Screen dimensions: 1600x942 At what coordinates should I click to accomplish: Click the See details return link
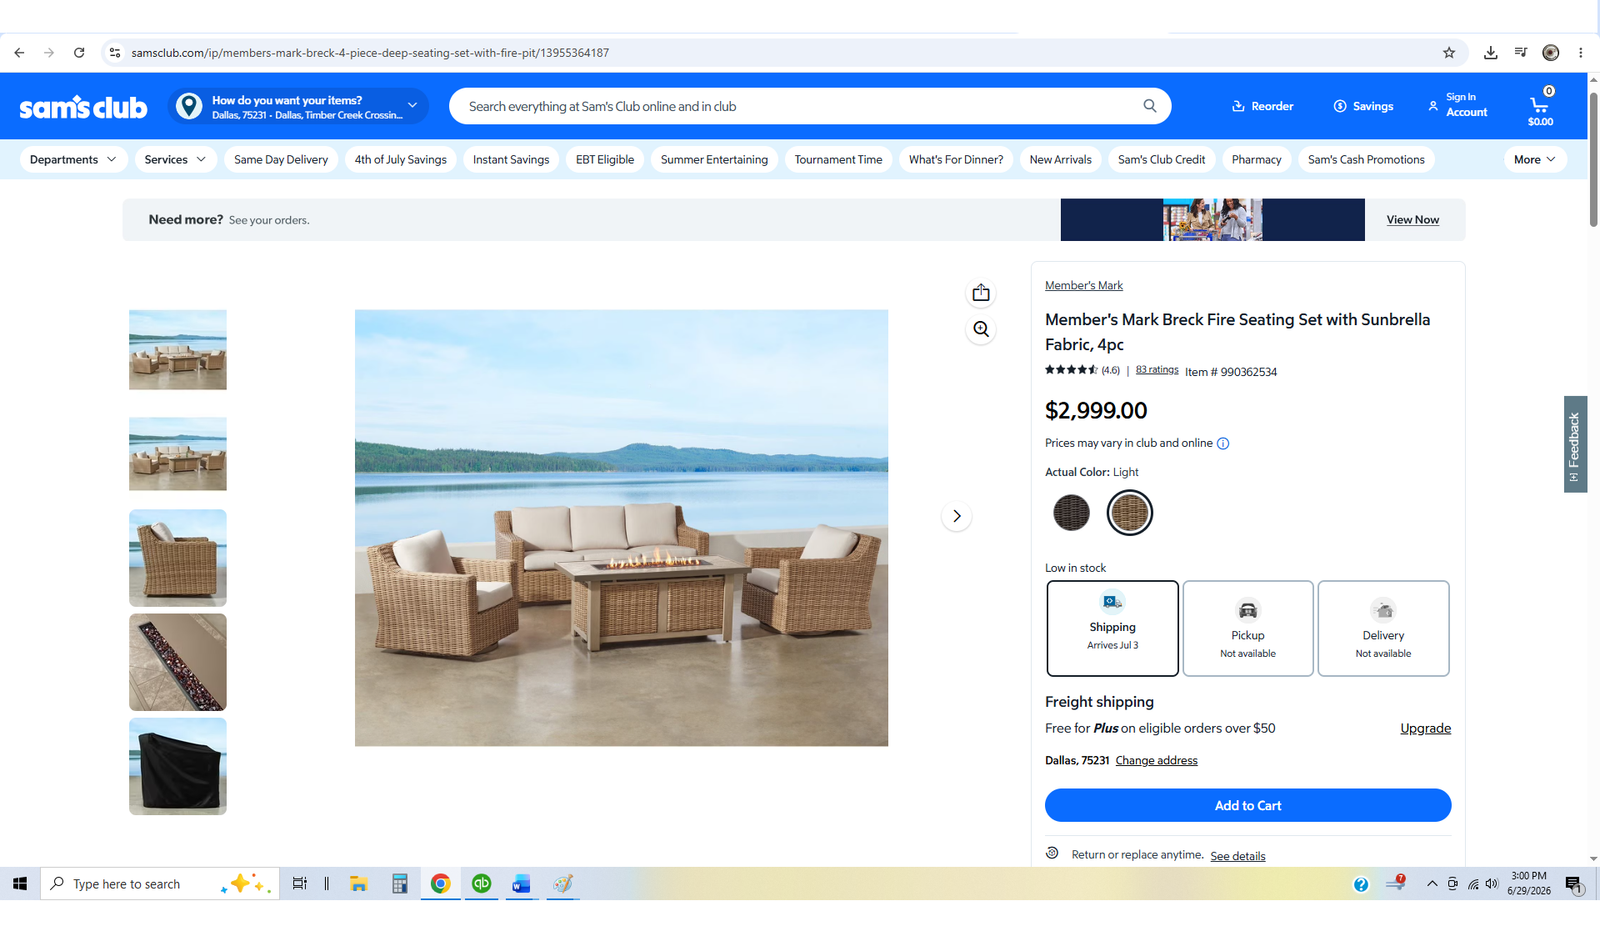(x=1238, y=856)
